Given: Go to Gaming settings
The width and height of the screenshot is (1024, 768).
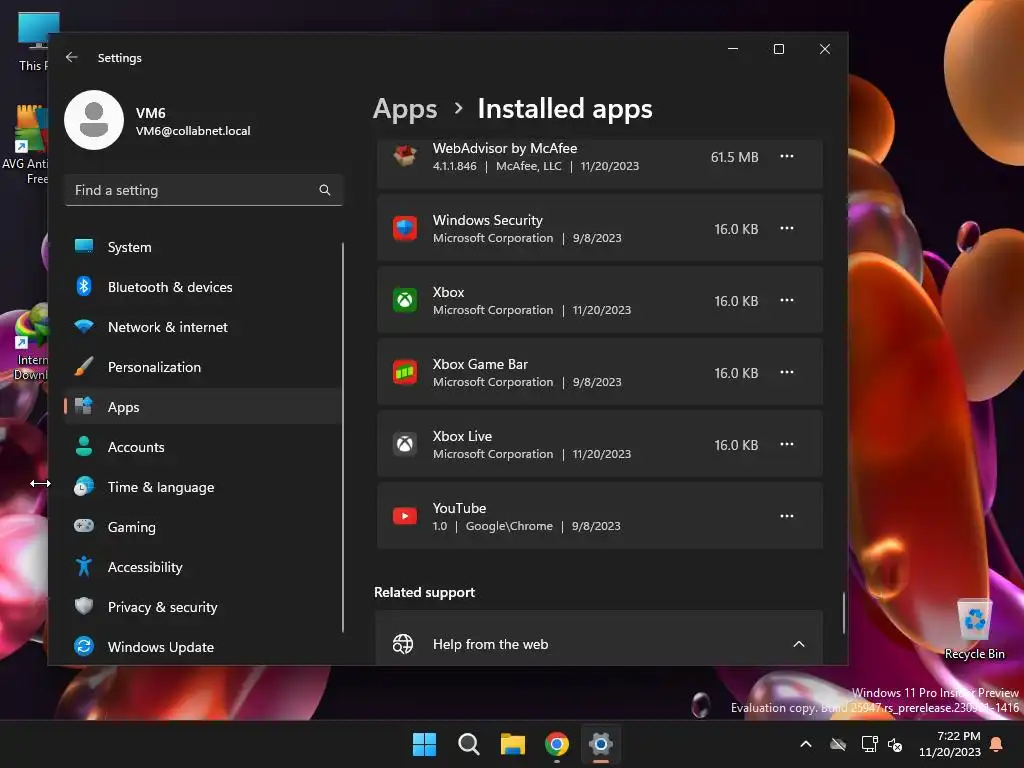Looking at the screenshot, I should [x=203, y=527].
